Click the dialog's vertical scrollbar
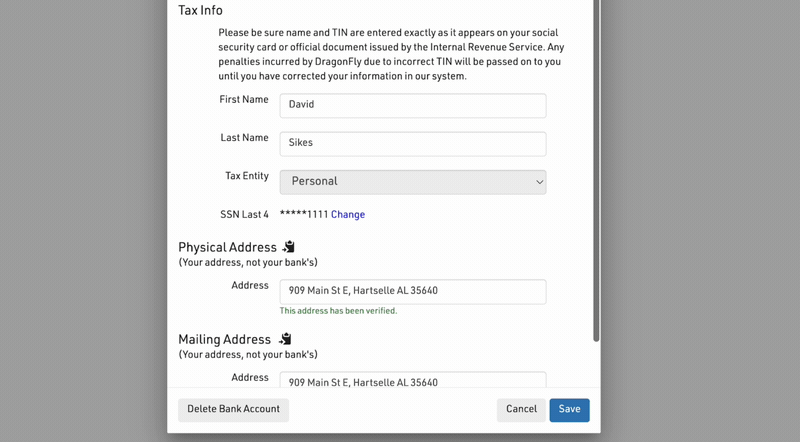Screen dimensions: 800x442 point(596,170)
